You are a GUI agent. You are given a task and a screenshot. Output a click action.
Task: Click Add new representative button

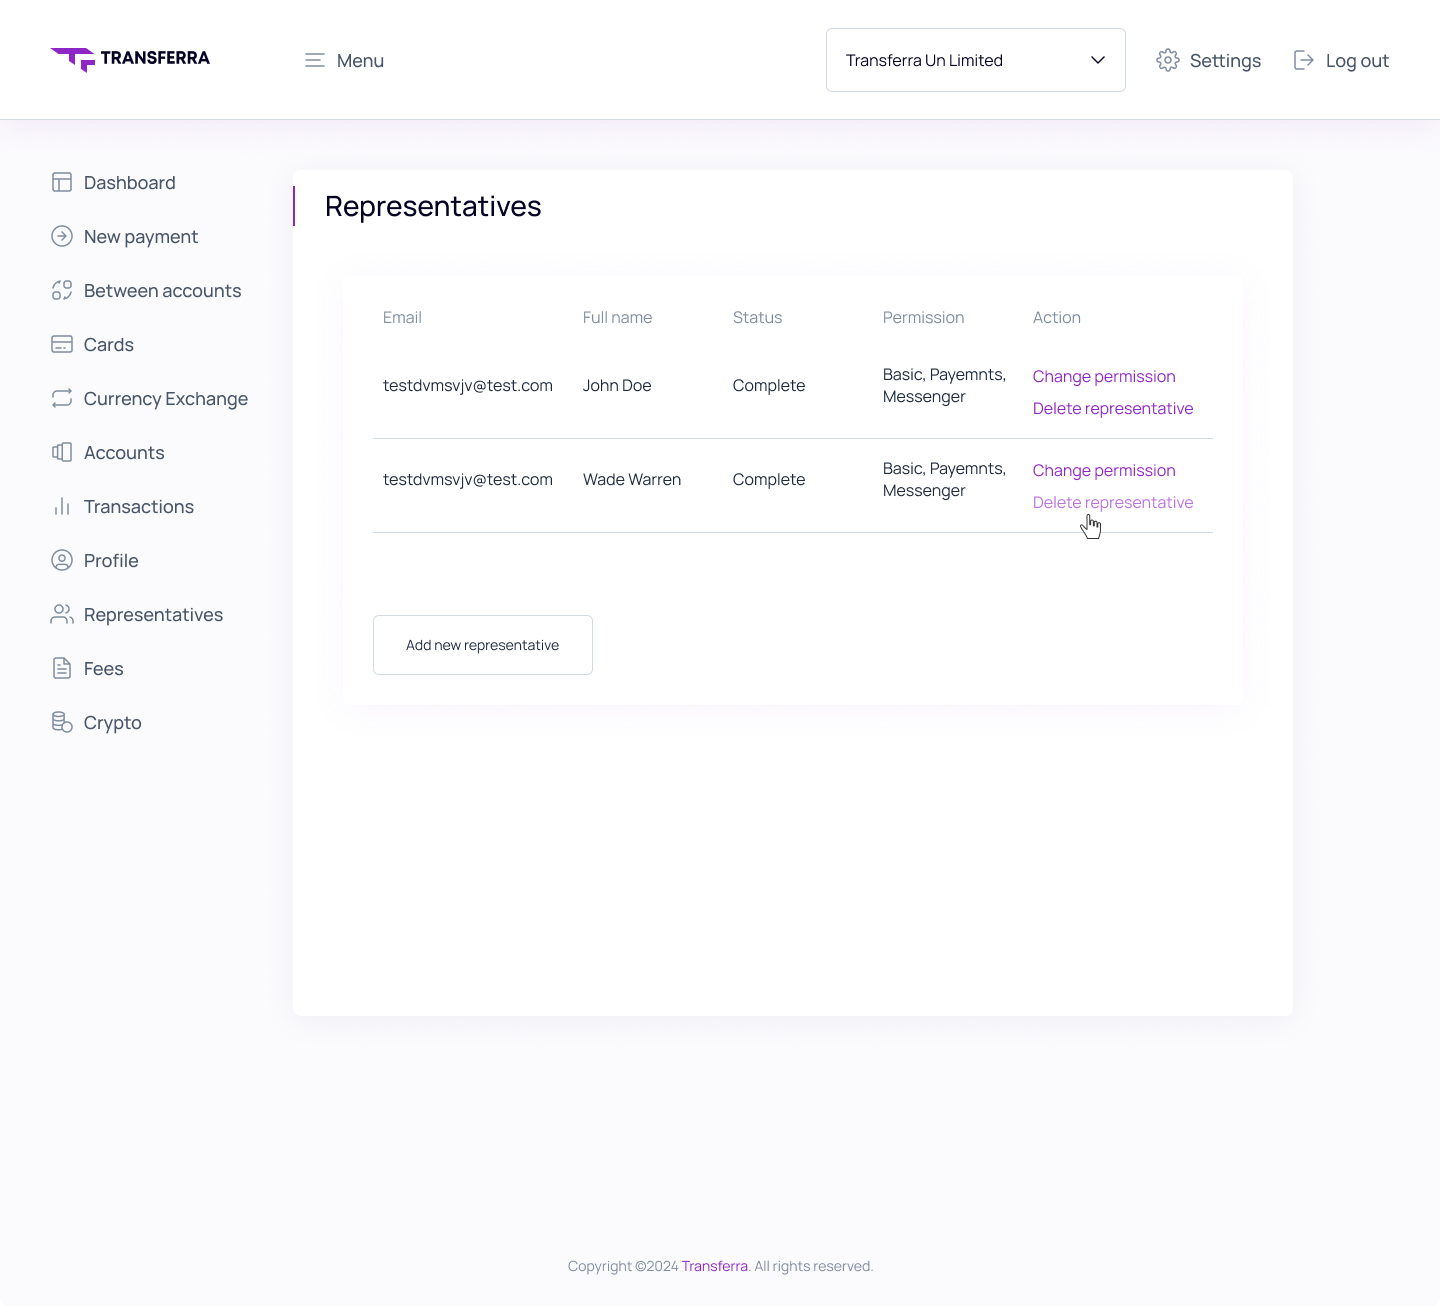482,645
